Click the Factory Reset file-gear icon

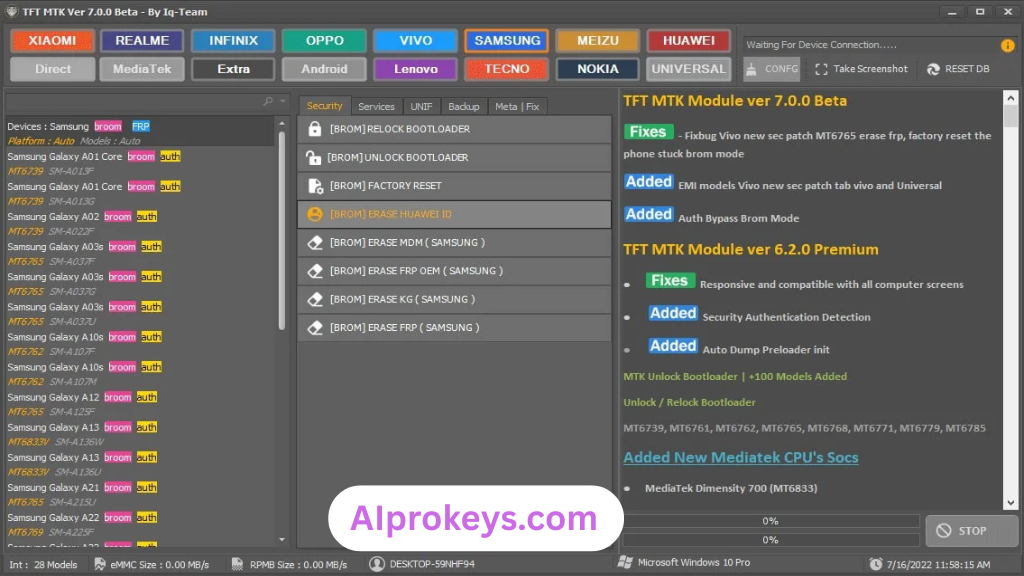315,186
